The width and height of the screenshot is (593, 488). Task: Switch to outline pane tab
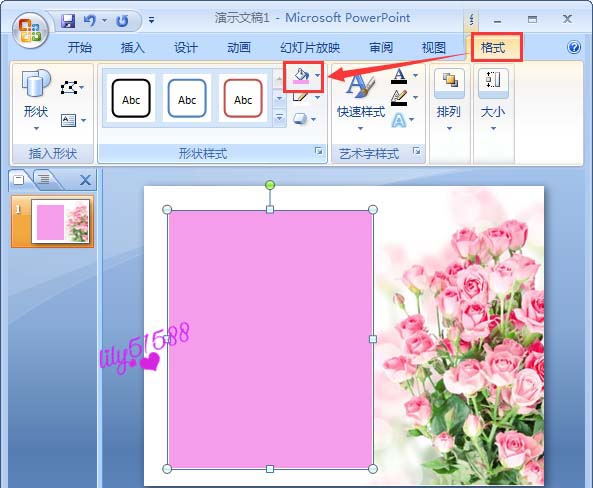click(45, 179)
